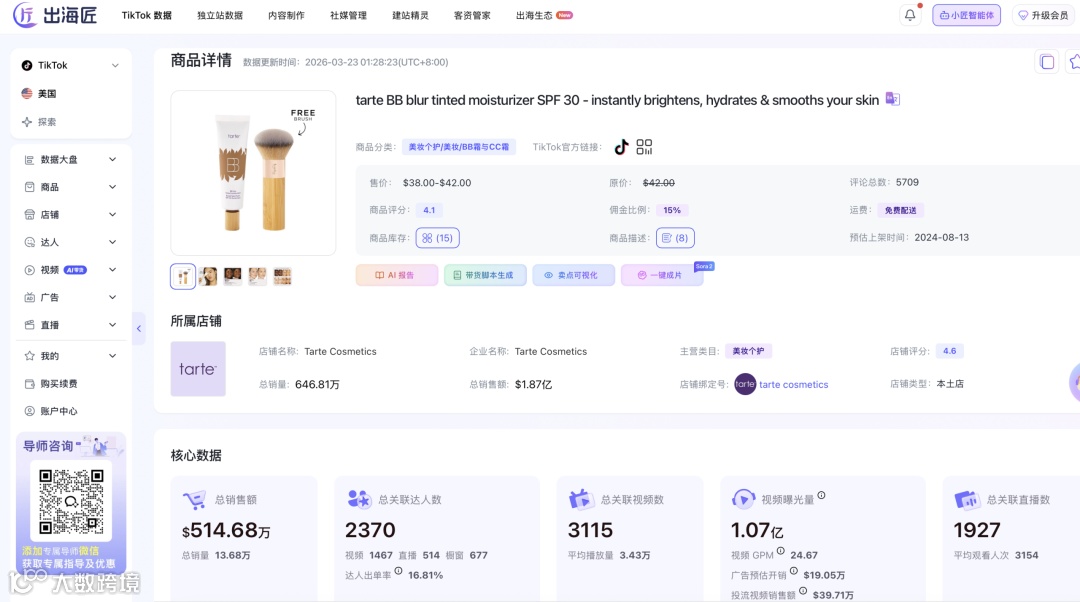Screen dimensions: 1080x602
Task: Click the 一键成片 button
Action: [x=662, y=275]
